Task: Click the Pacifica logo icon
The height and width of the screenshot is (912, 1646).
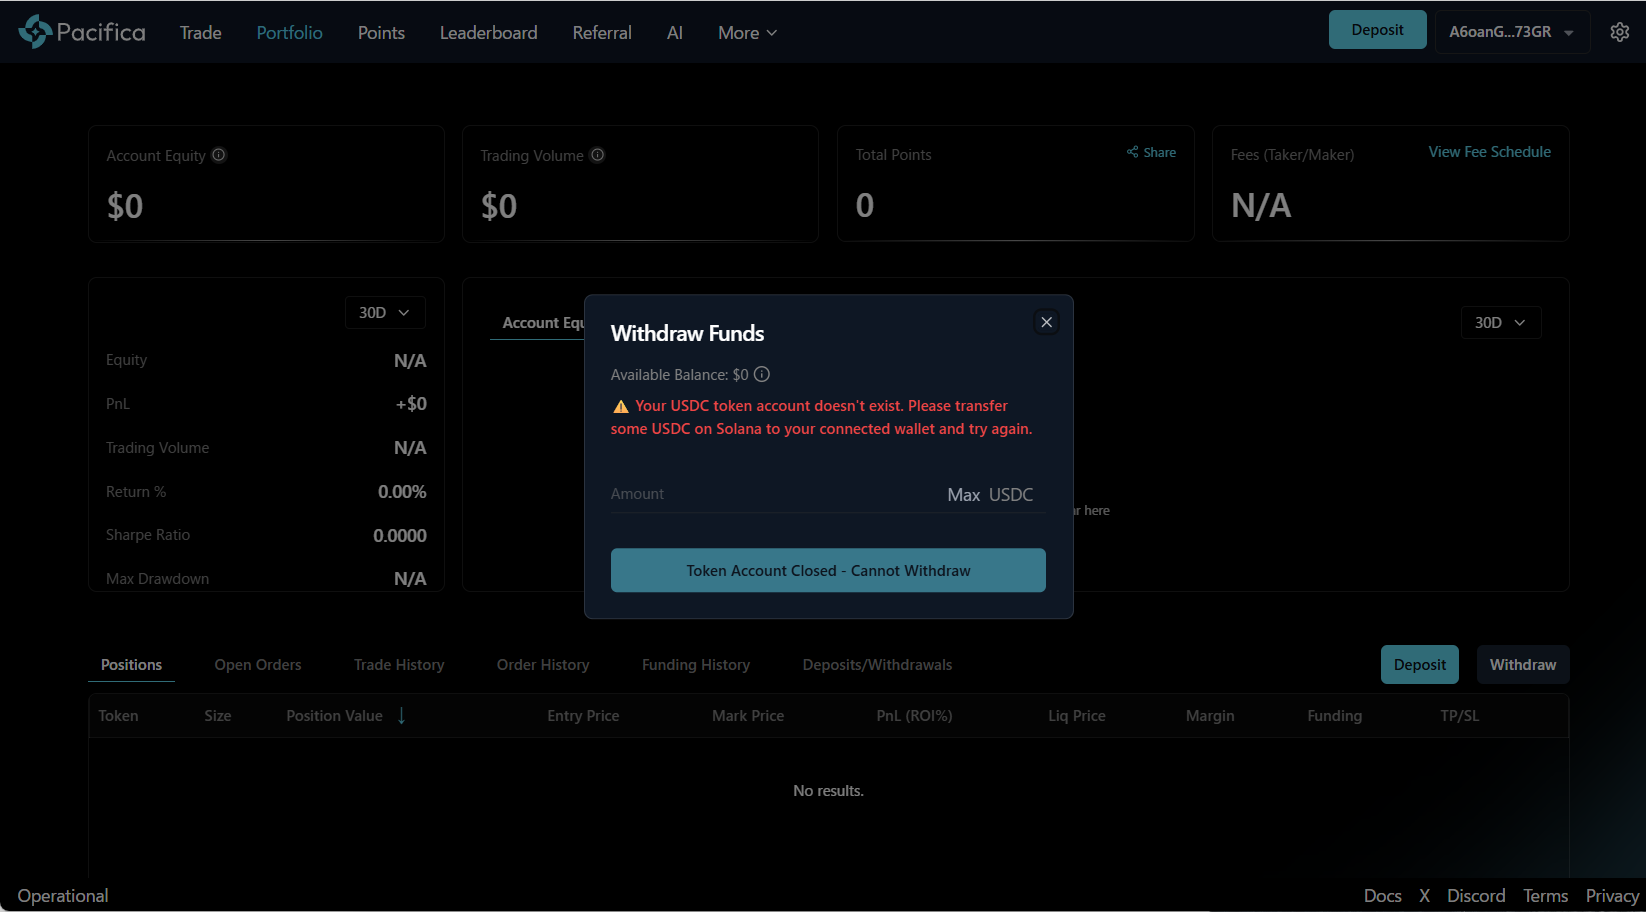Action: tap(35, 32)
